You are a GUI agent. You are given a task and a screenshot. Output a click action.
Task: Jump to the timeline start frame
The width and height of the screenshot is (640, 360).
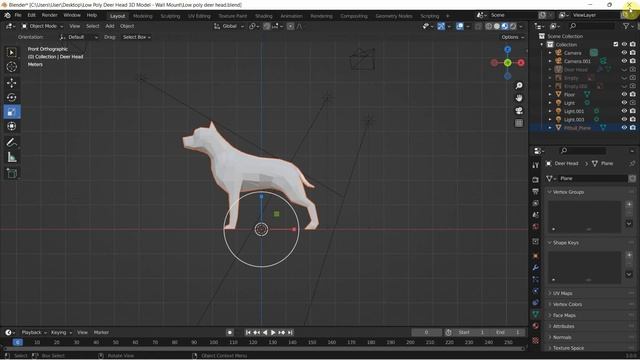[248, 333]
